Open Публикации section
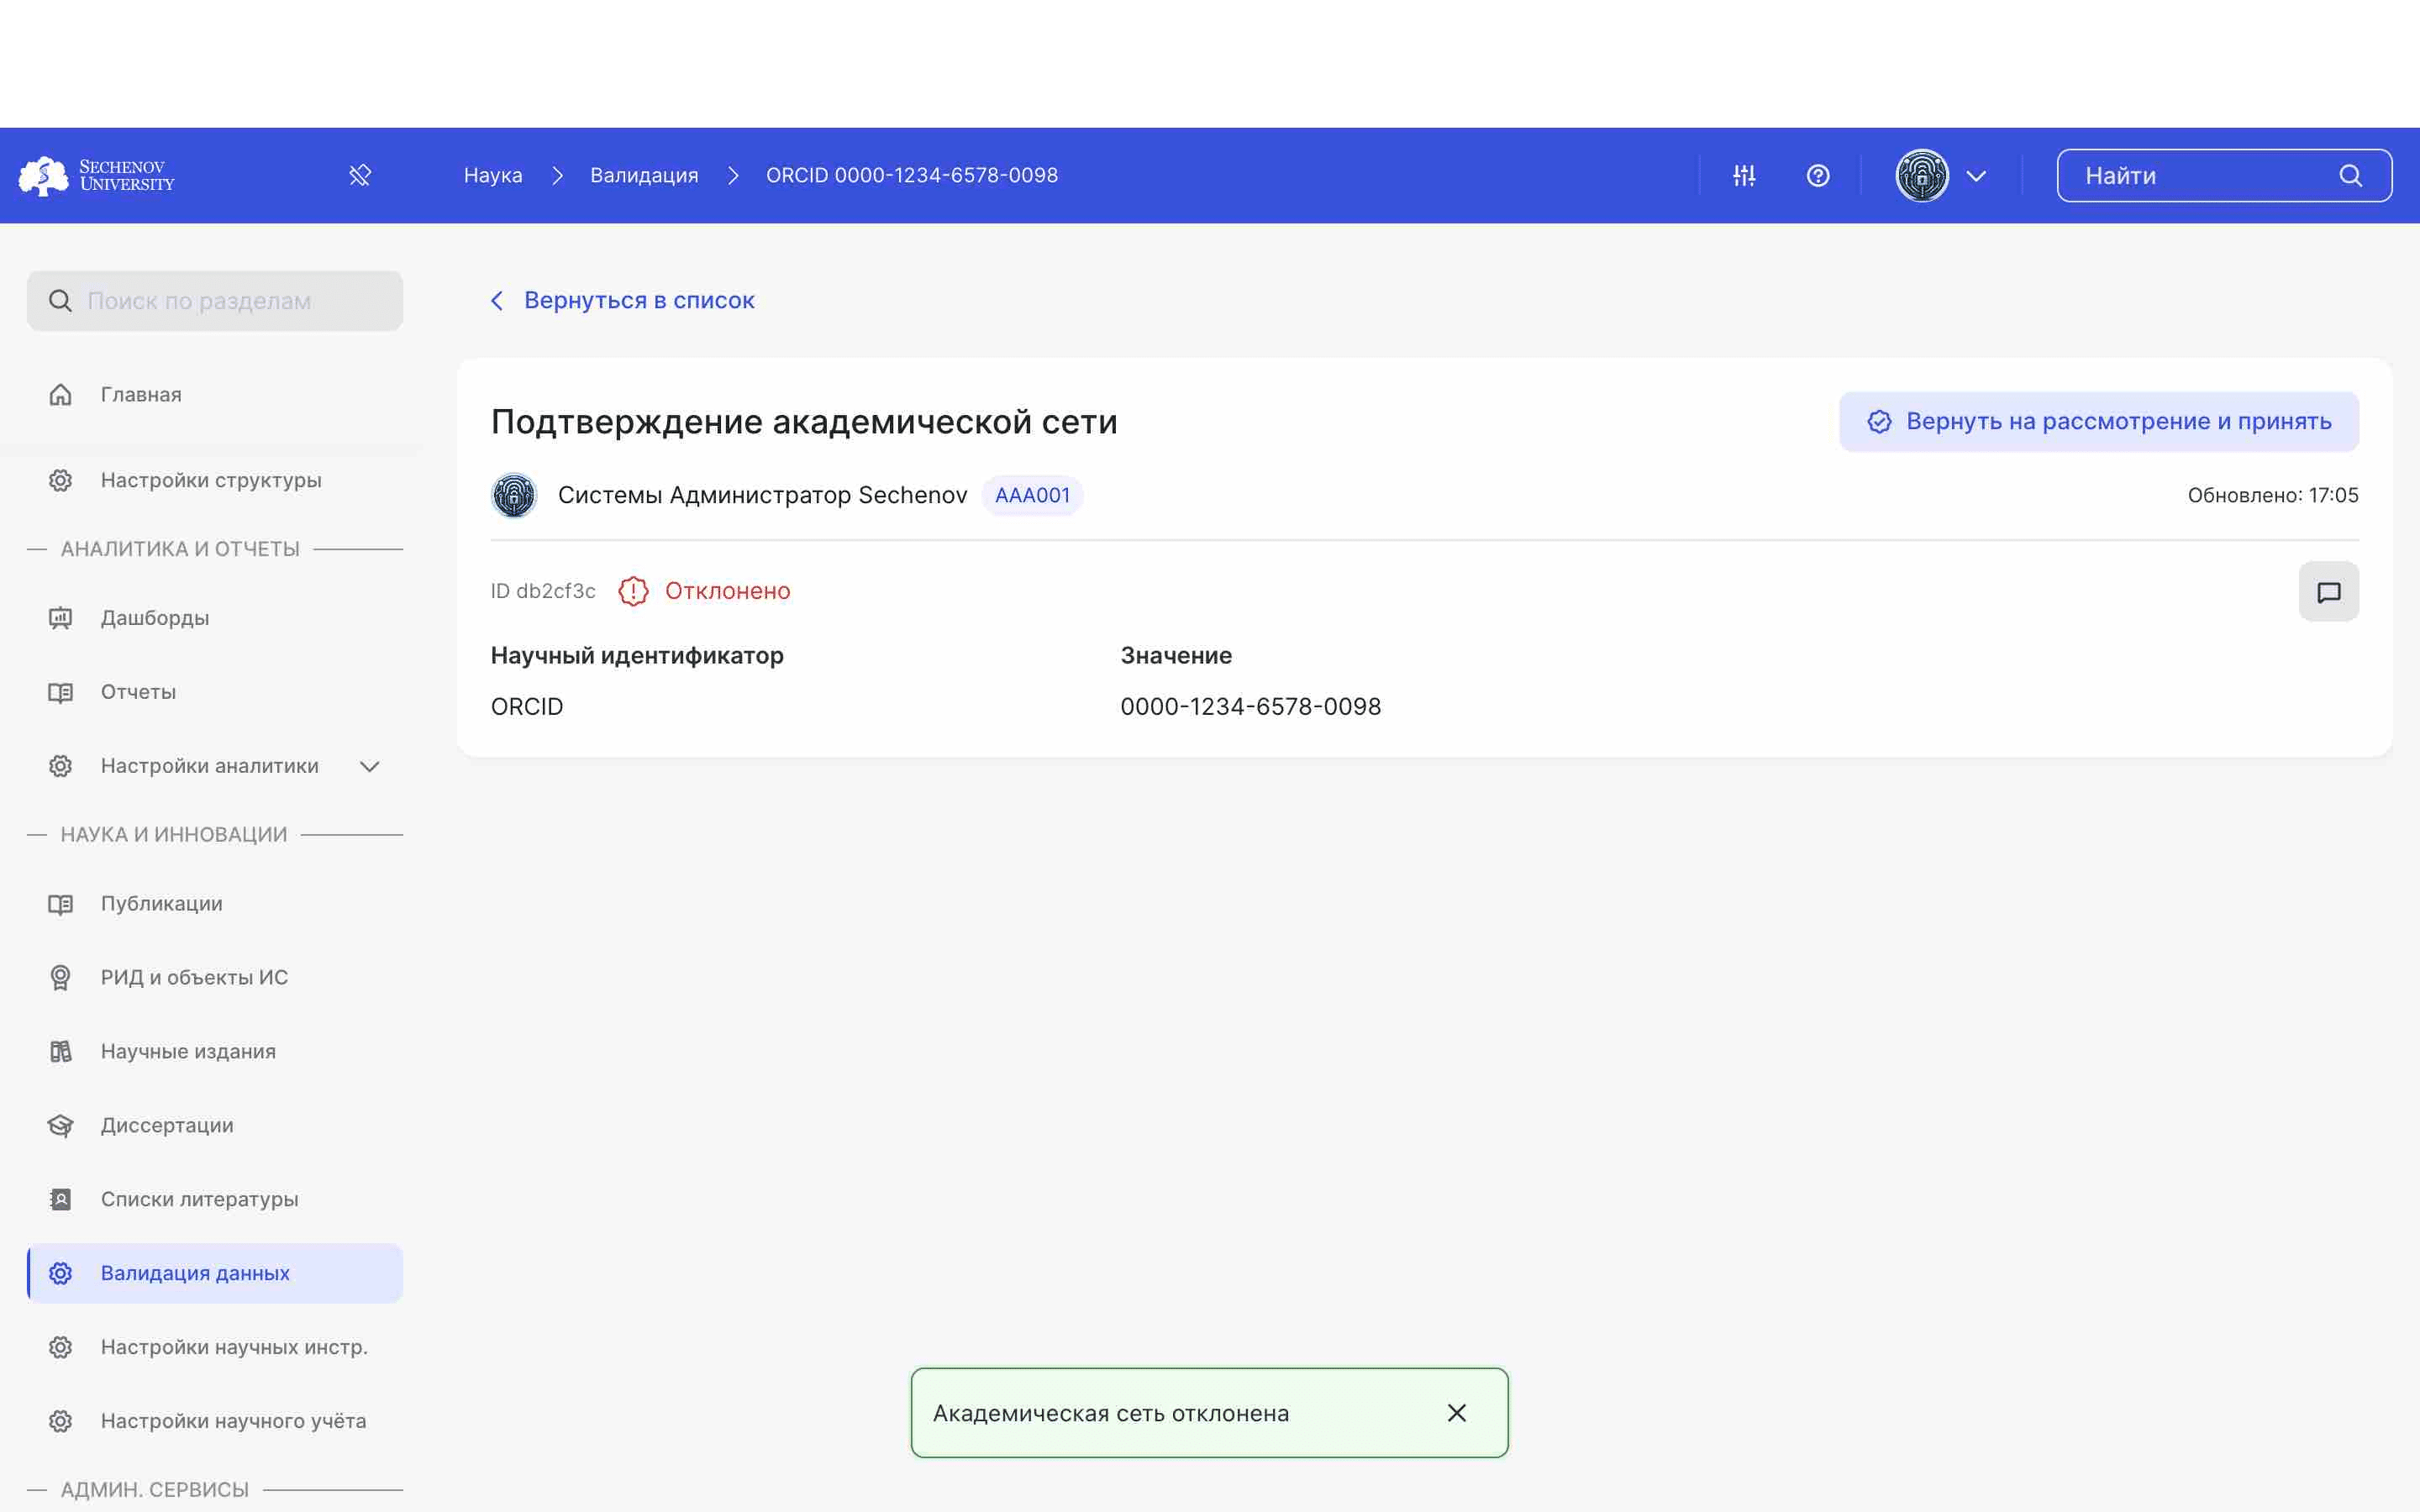 tap(215, 904)
